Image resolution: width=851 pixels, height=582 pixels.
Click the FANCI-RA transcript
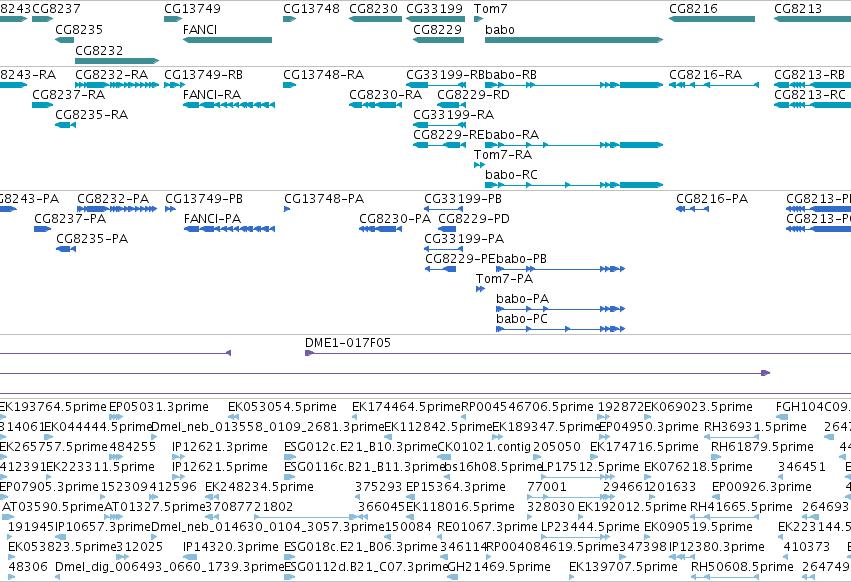point(228,105)
